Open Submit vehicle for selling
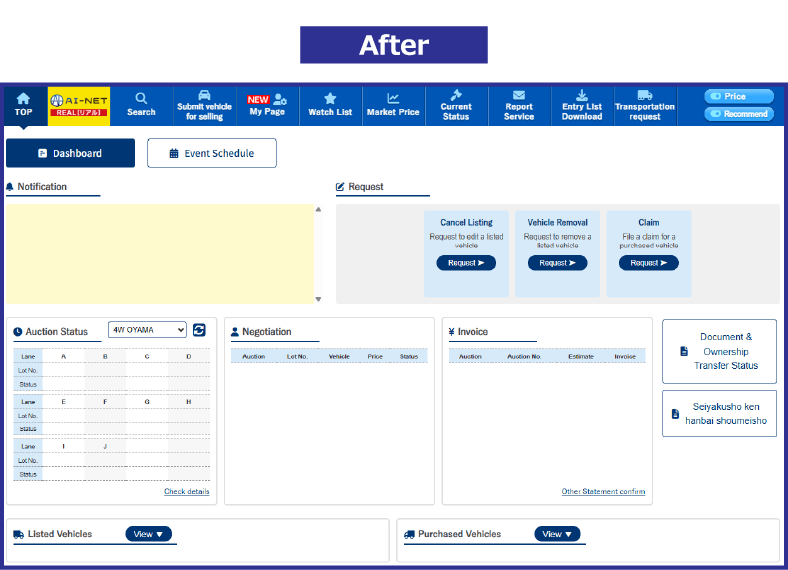Image resolution: width=788 pixels, height=570 pixels. coord(204,96)
